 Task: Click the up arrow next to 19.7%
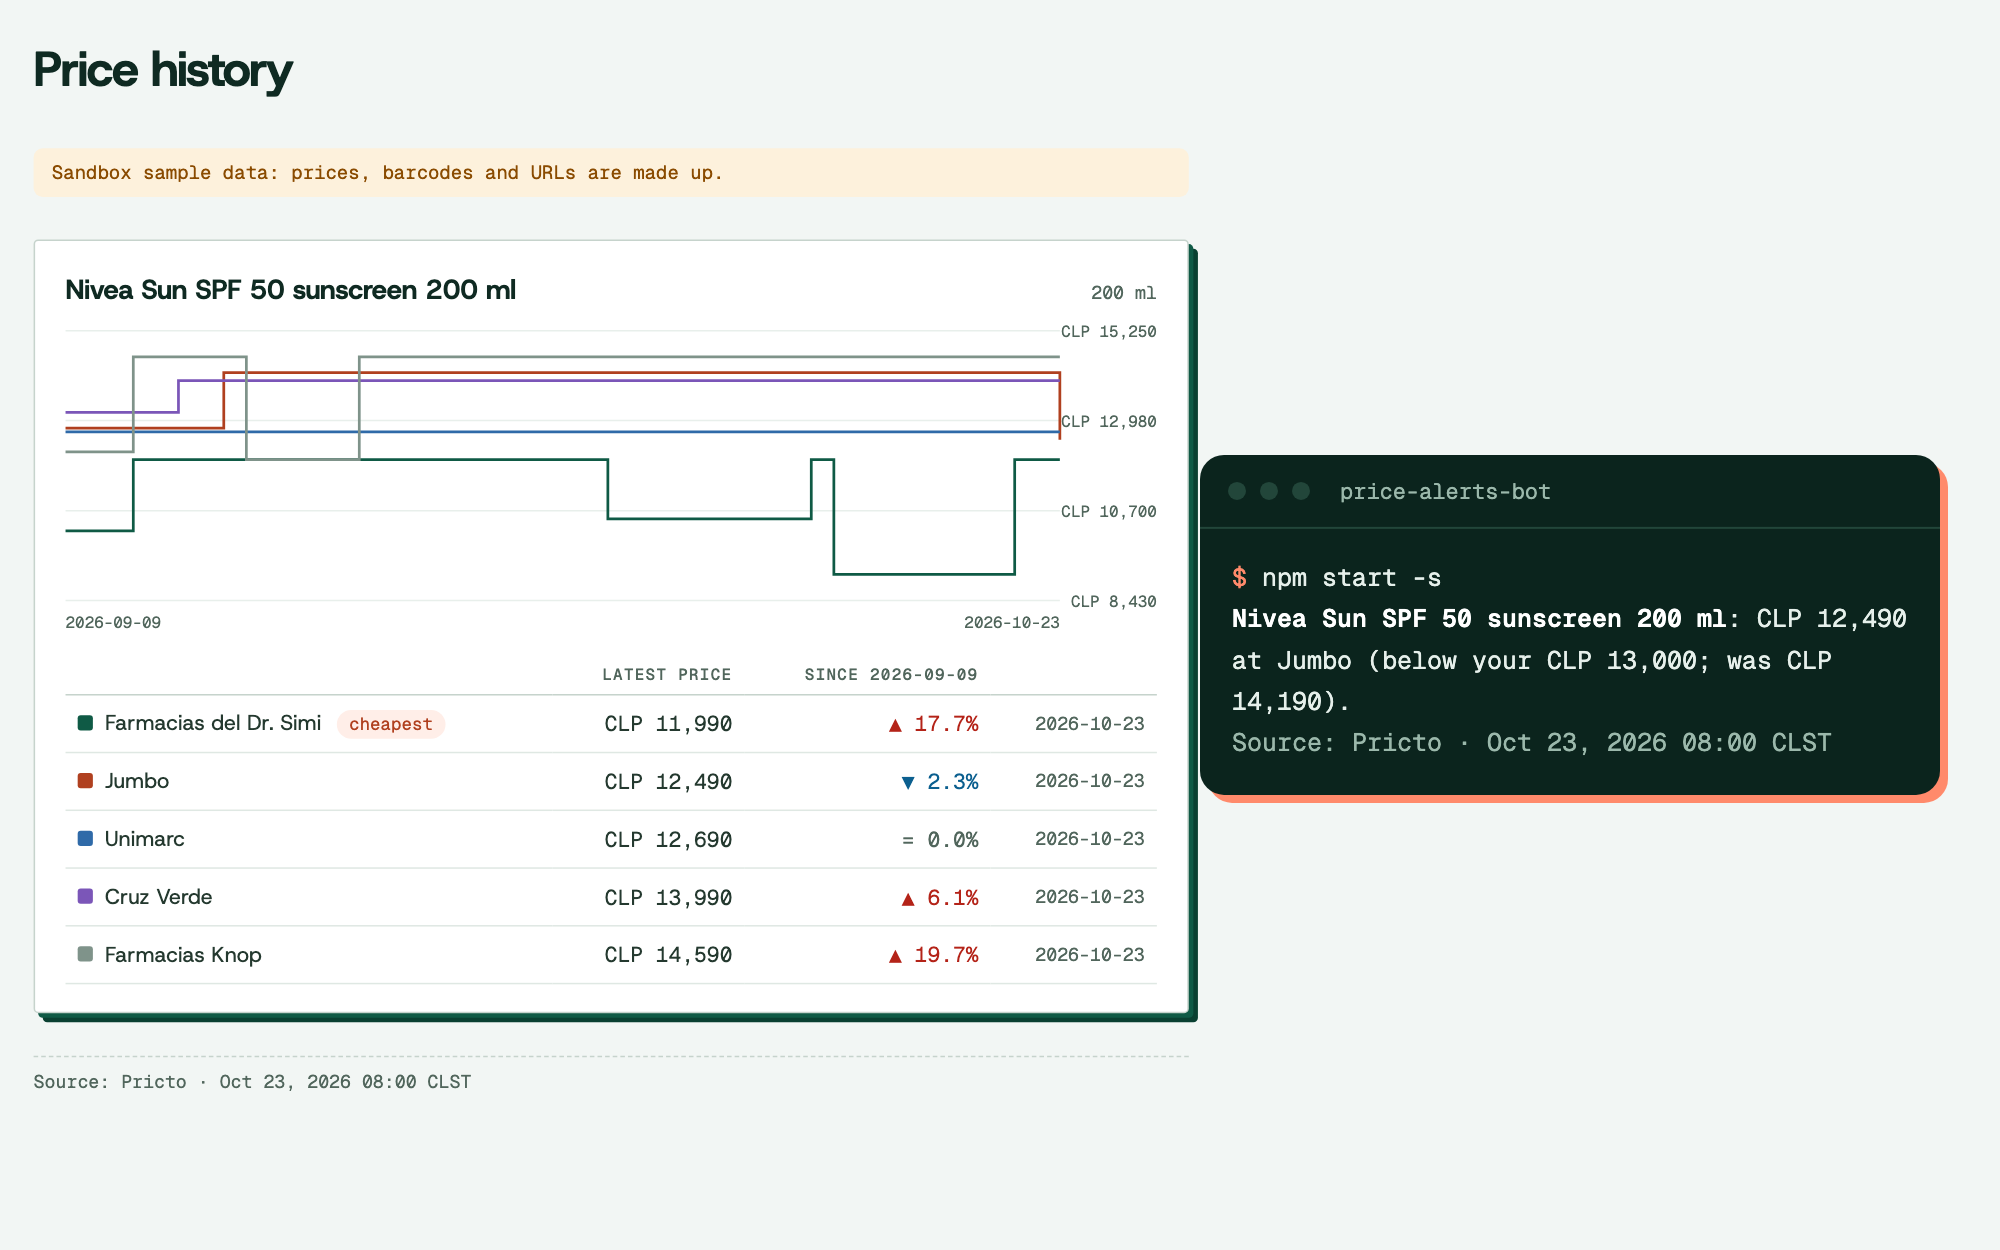(x=895, y=956)
